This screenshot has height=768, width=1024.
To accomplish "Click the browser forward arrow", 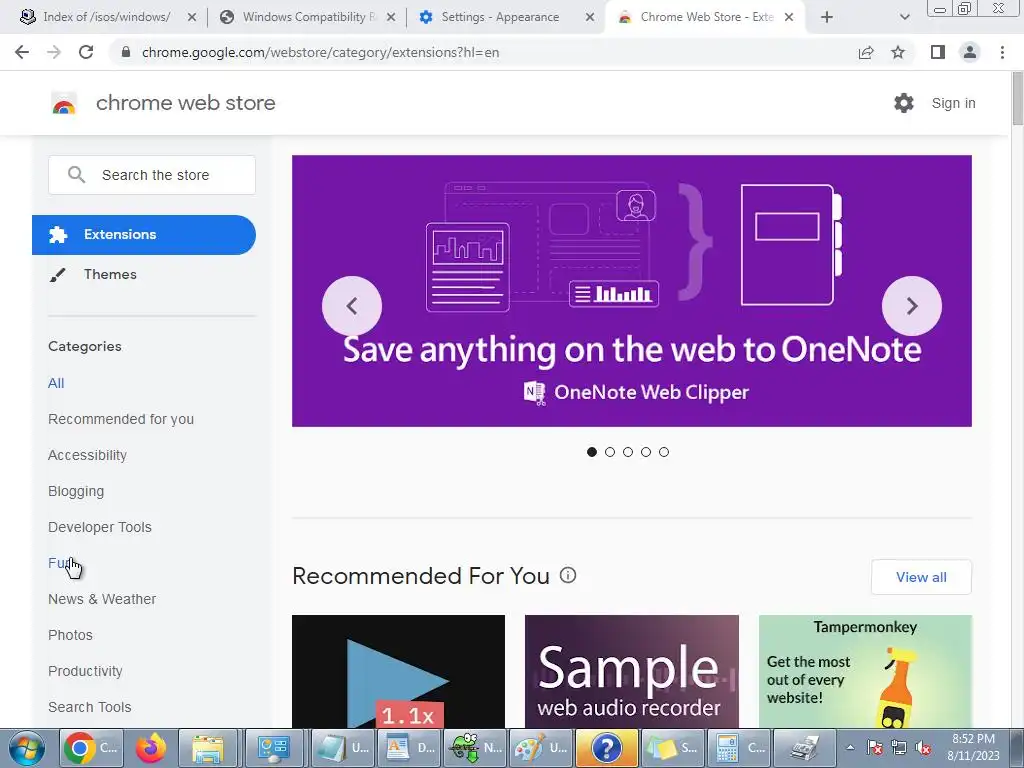I will (54, 52).
